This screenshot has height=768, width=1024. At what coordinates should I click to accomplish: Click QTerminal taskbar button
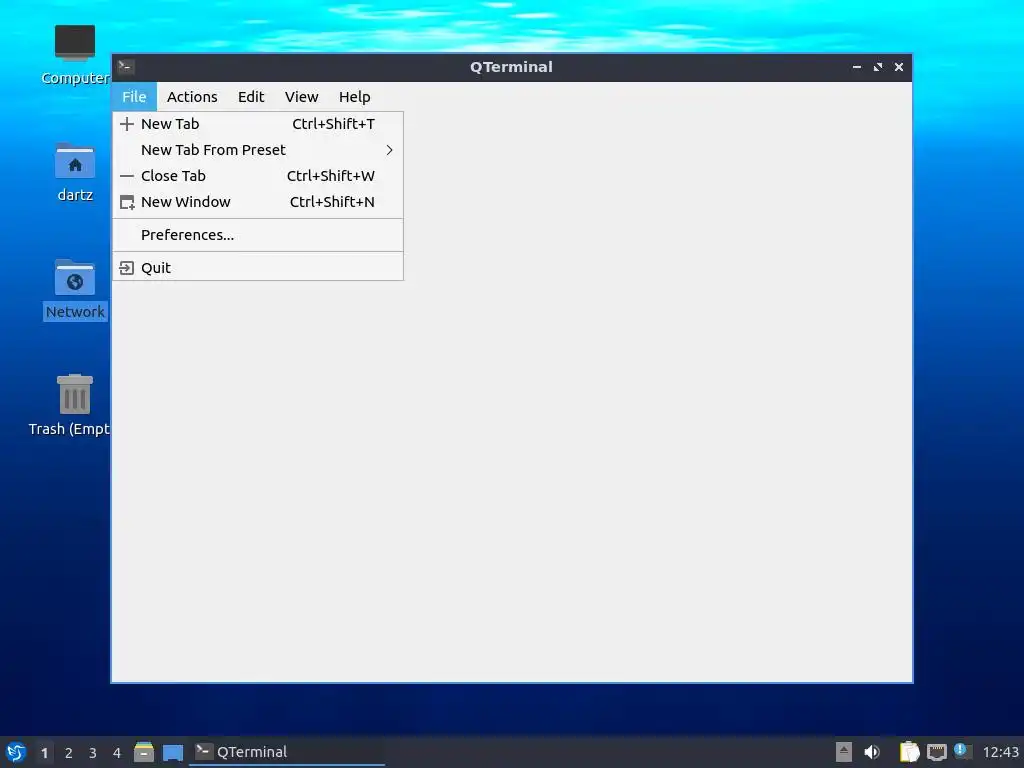click(x=287, y=752)
